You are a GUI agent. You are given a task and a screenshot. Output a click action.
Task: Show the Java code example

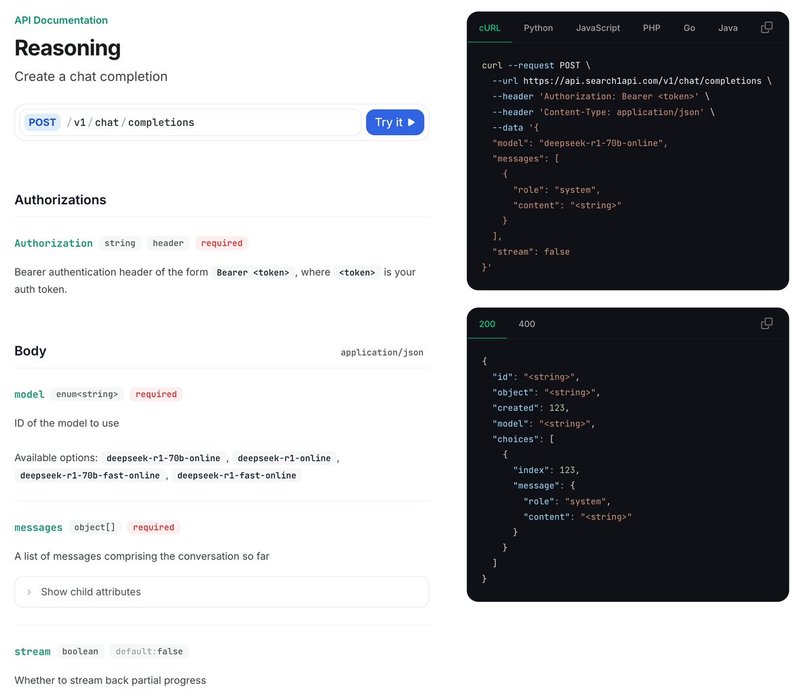click(x=728, y=28)
